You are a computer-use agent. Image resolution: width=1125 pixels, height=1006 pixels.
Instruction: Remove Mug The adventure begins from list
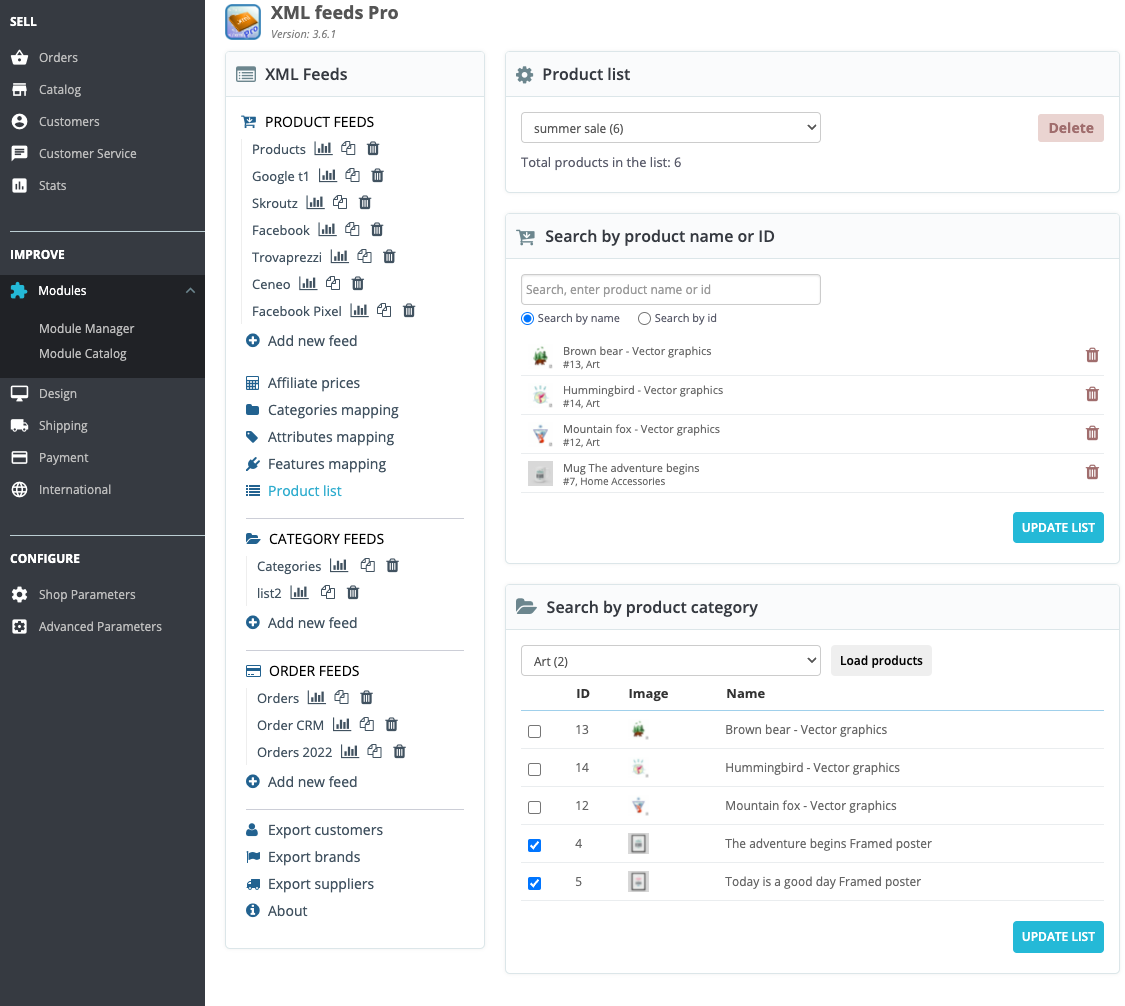(1092, 472)
